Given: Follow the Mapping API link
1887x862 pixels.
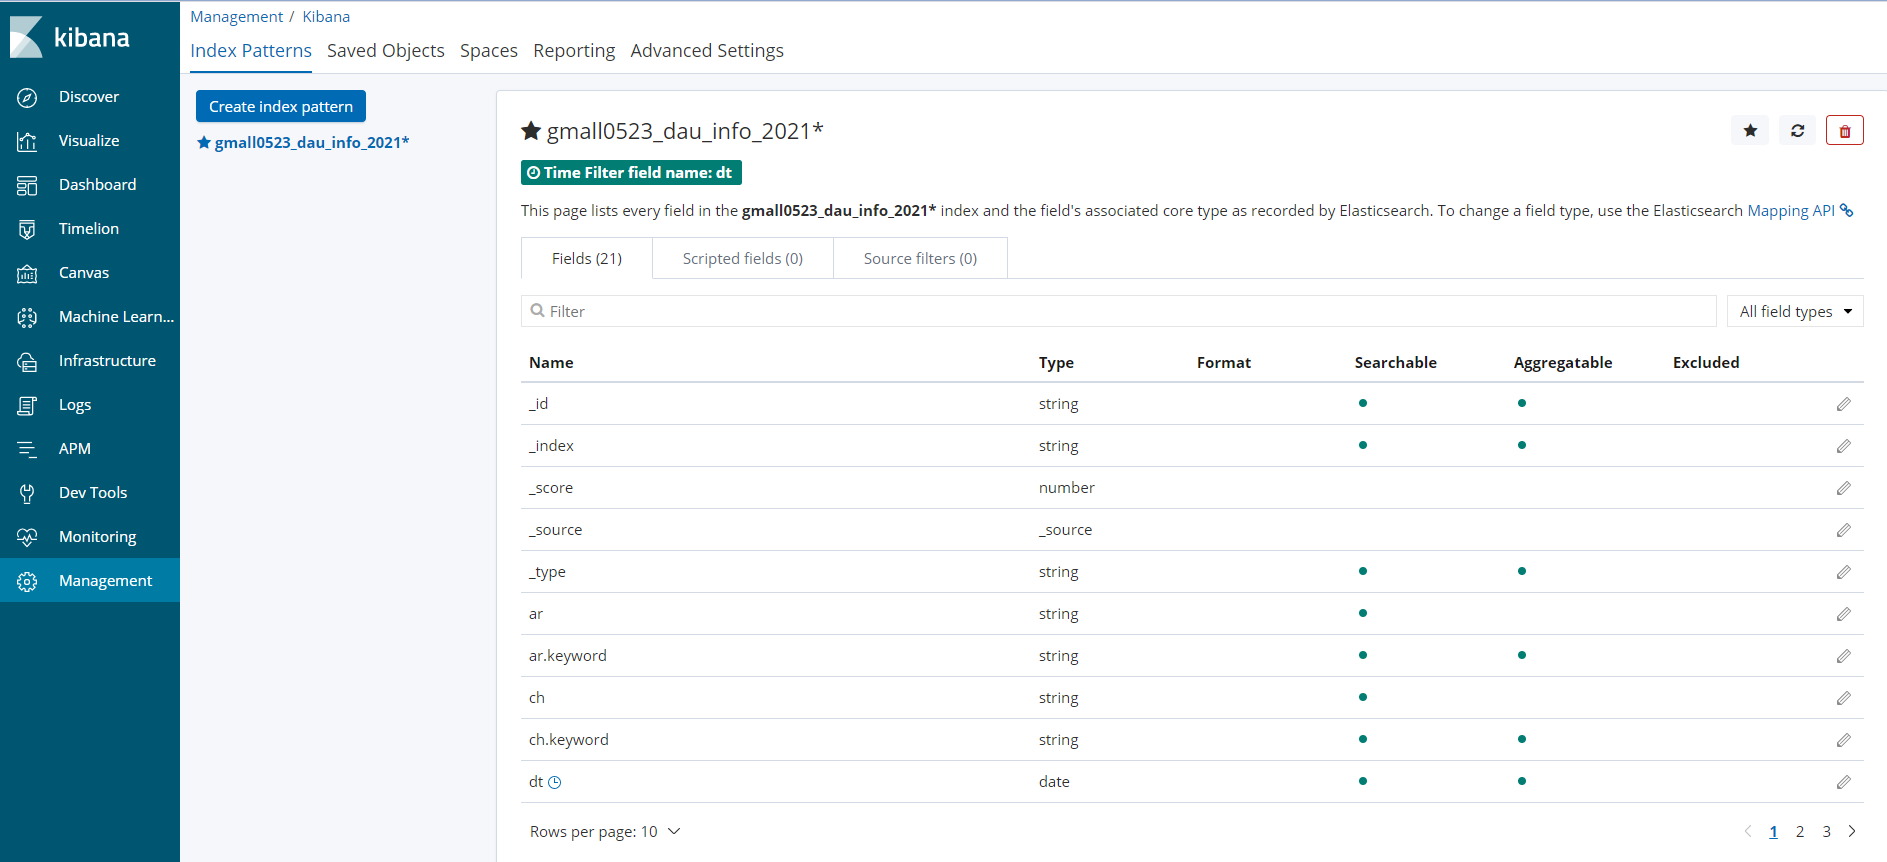Looking at the screenshot, I should pyautogui.click(x=1790, y=211).
